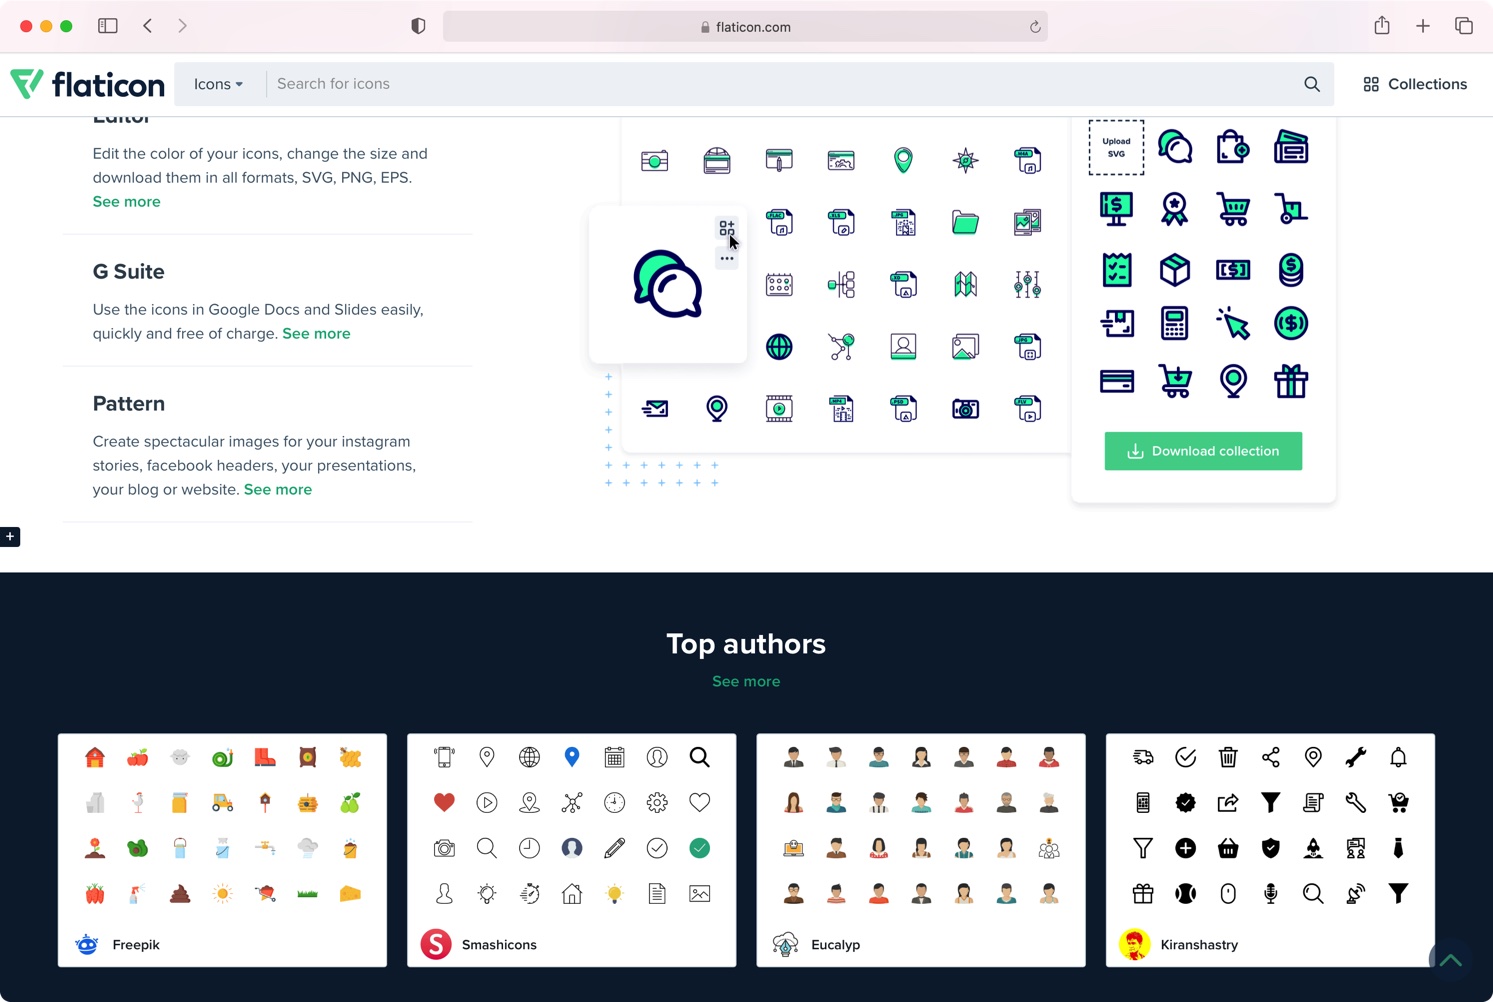Screen dimensions: 1493x1002
Task: Pick the portrait user frame icon
Action: coord(903,346)
